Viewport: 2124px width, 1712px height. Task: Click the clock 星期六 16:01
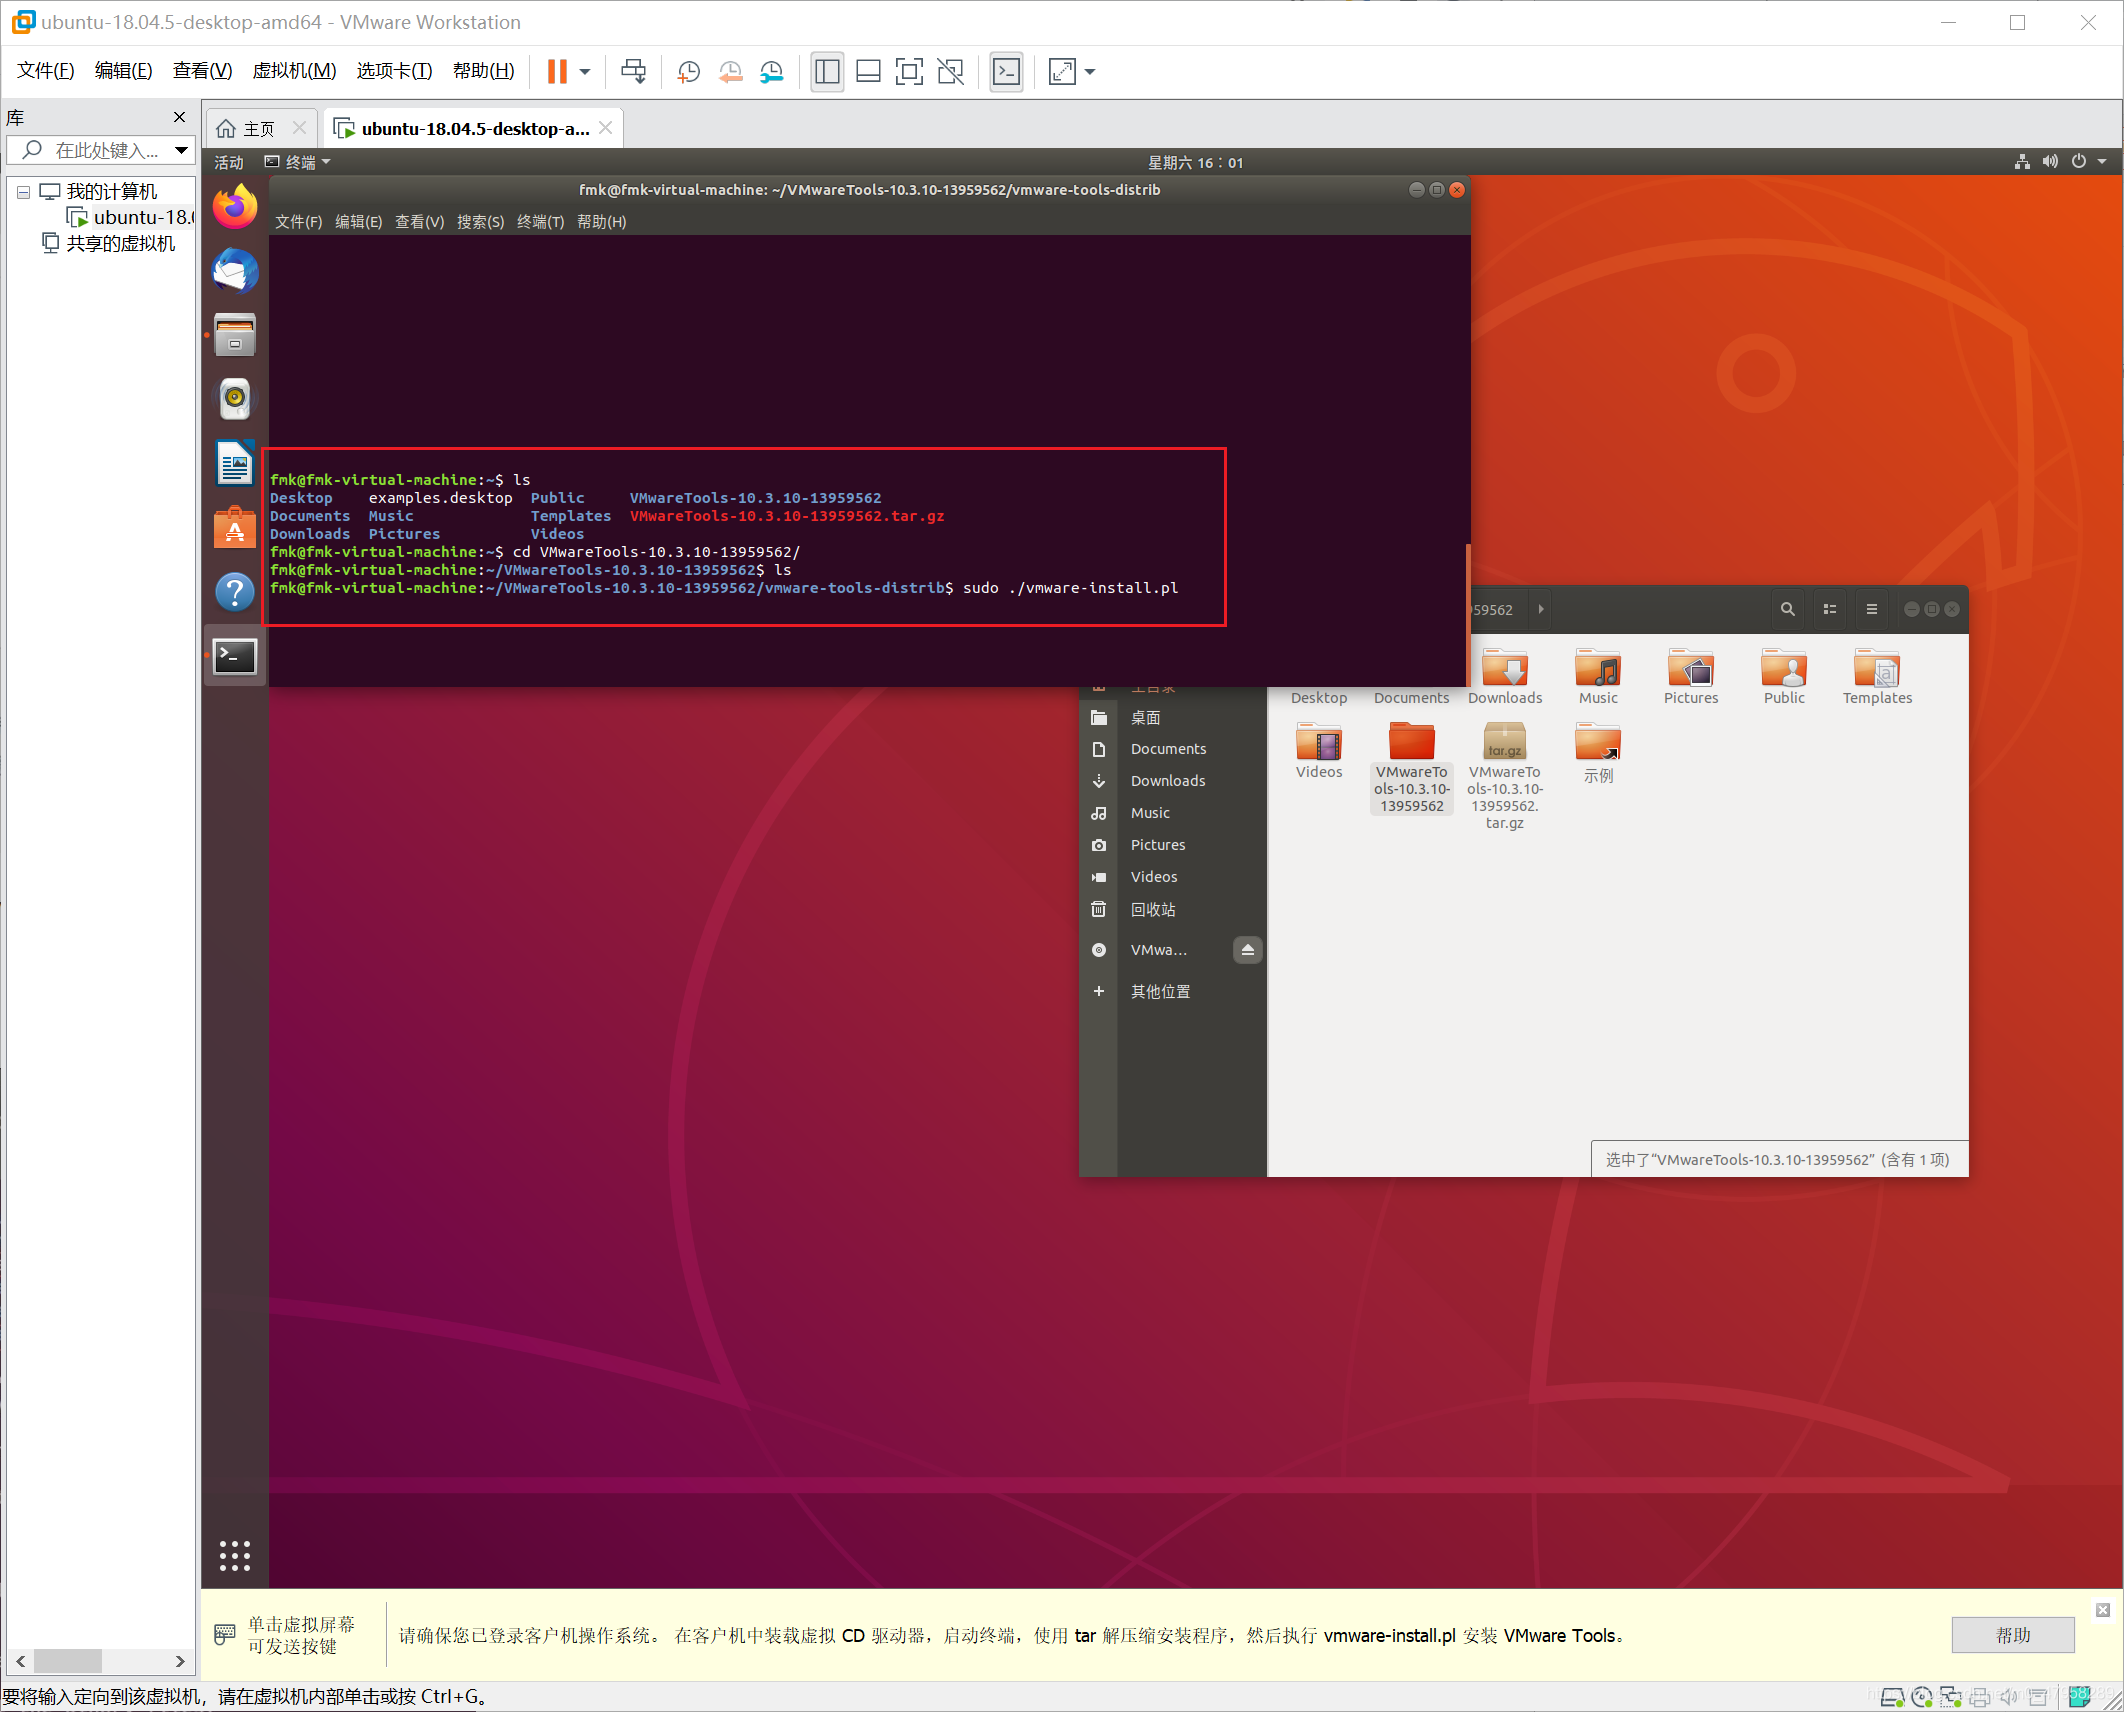pos(1195,162)
